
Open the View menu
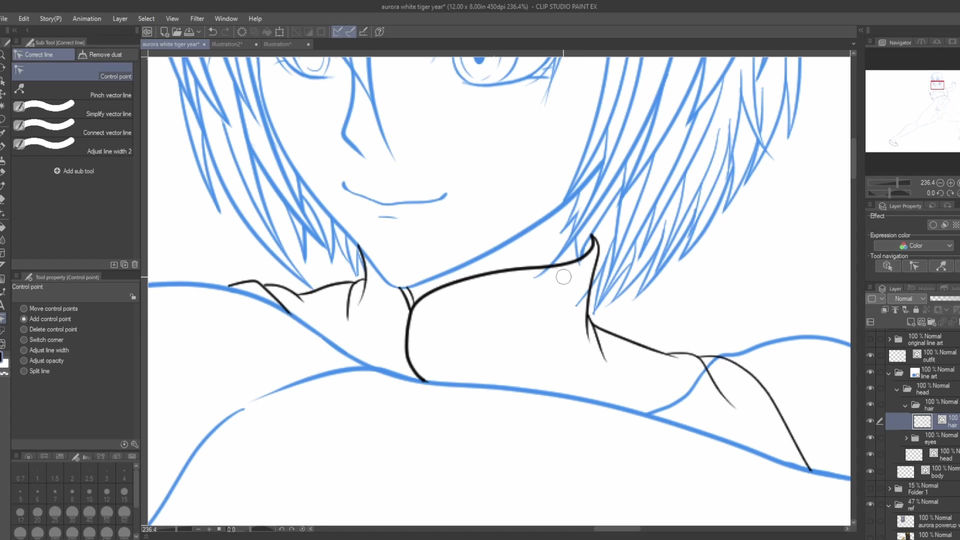[x=173, y=18]
